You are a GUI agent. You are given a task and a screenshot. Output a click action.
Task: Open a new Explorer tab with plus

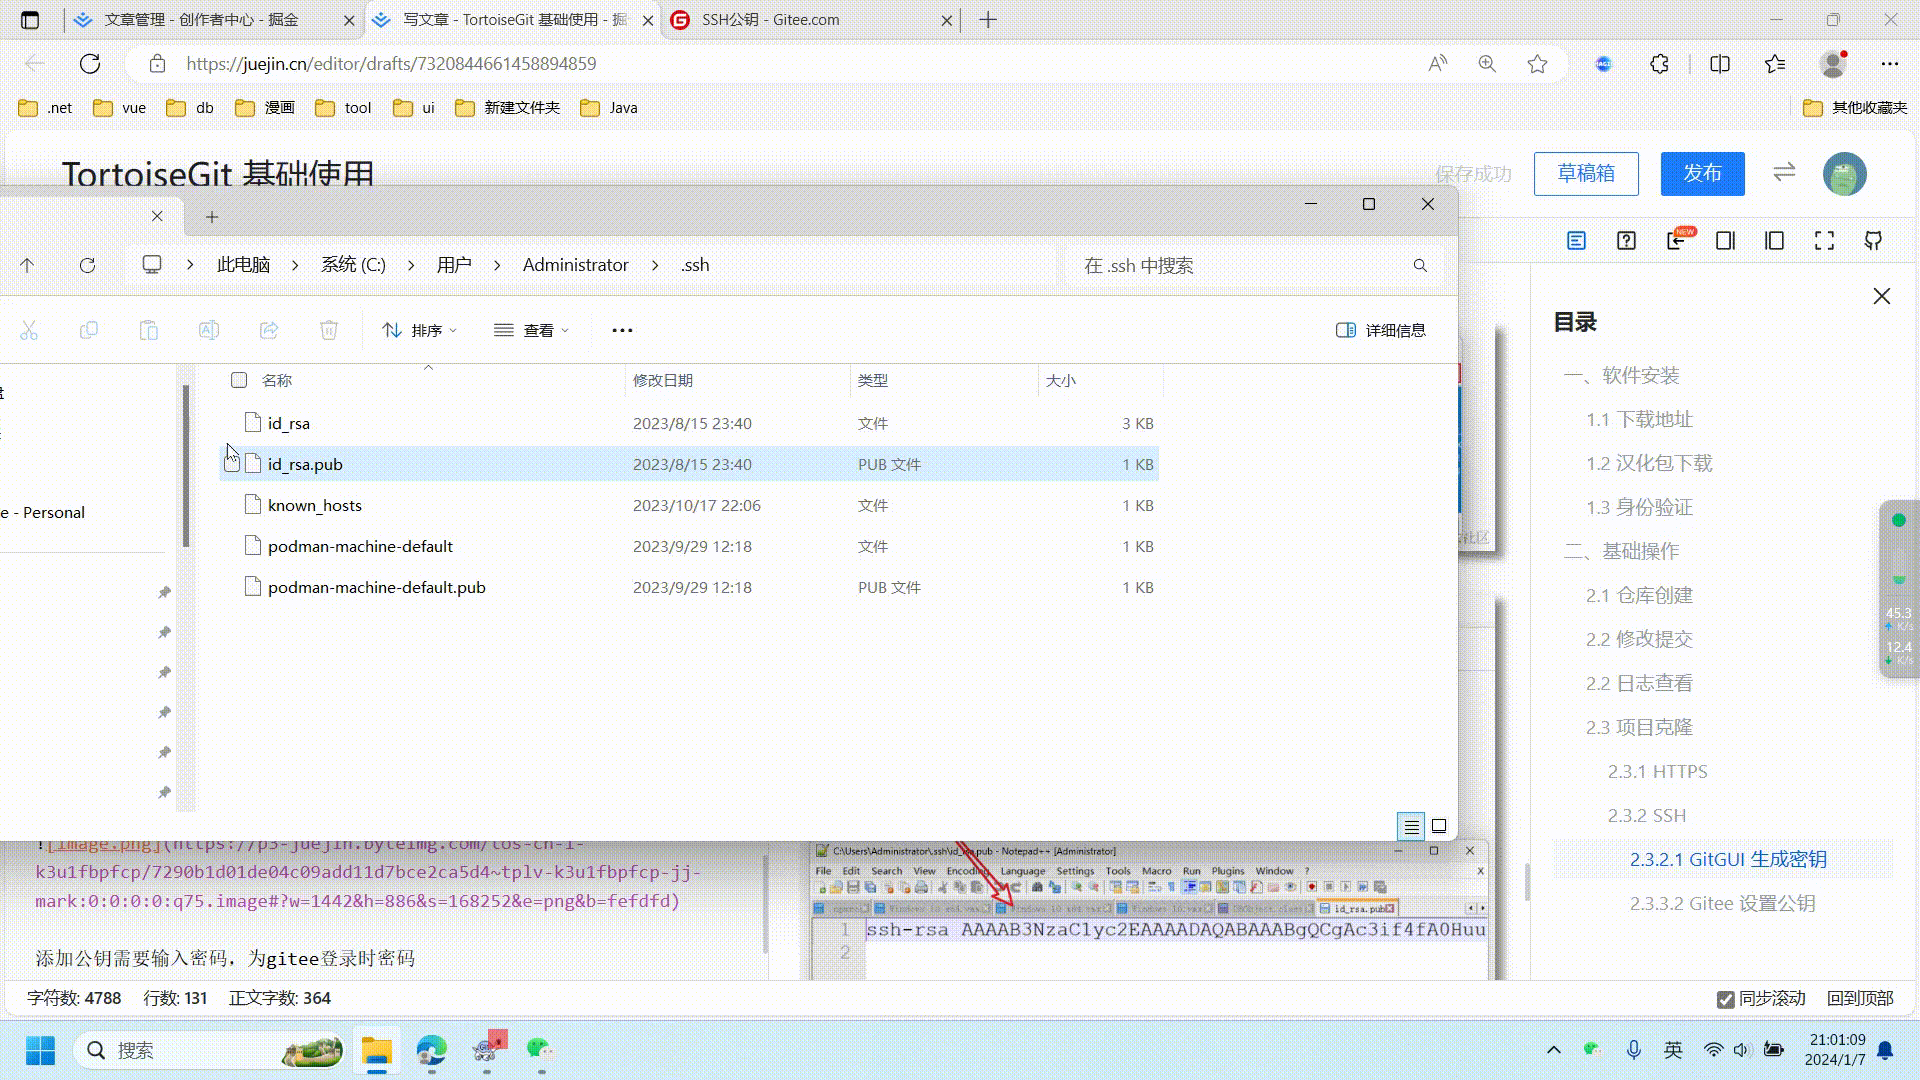coord(212,217)
